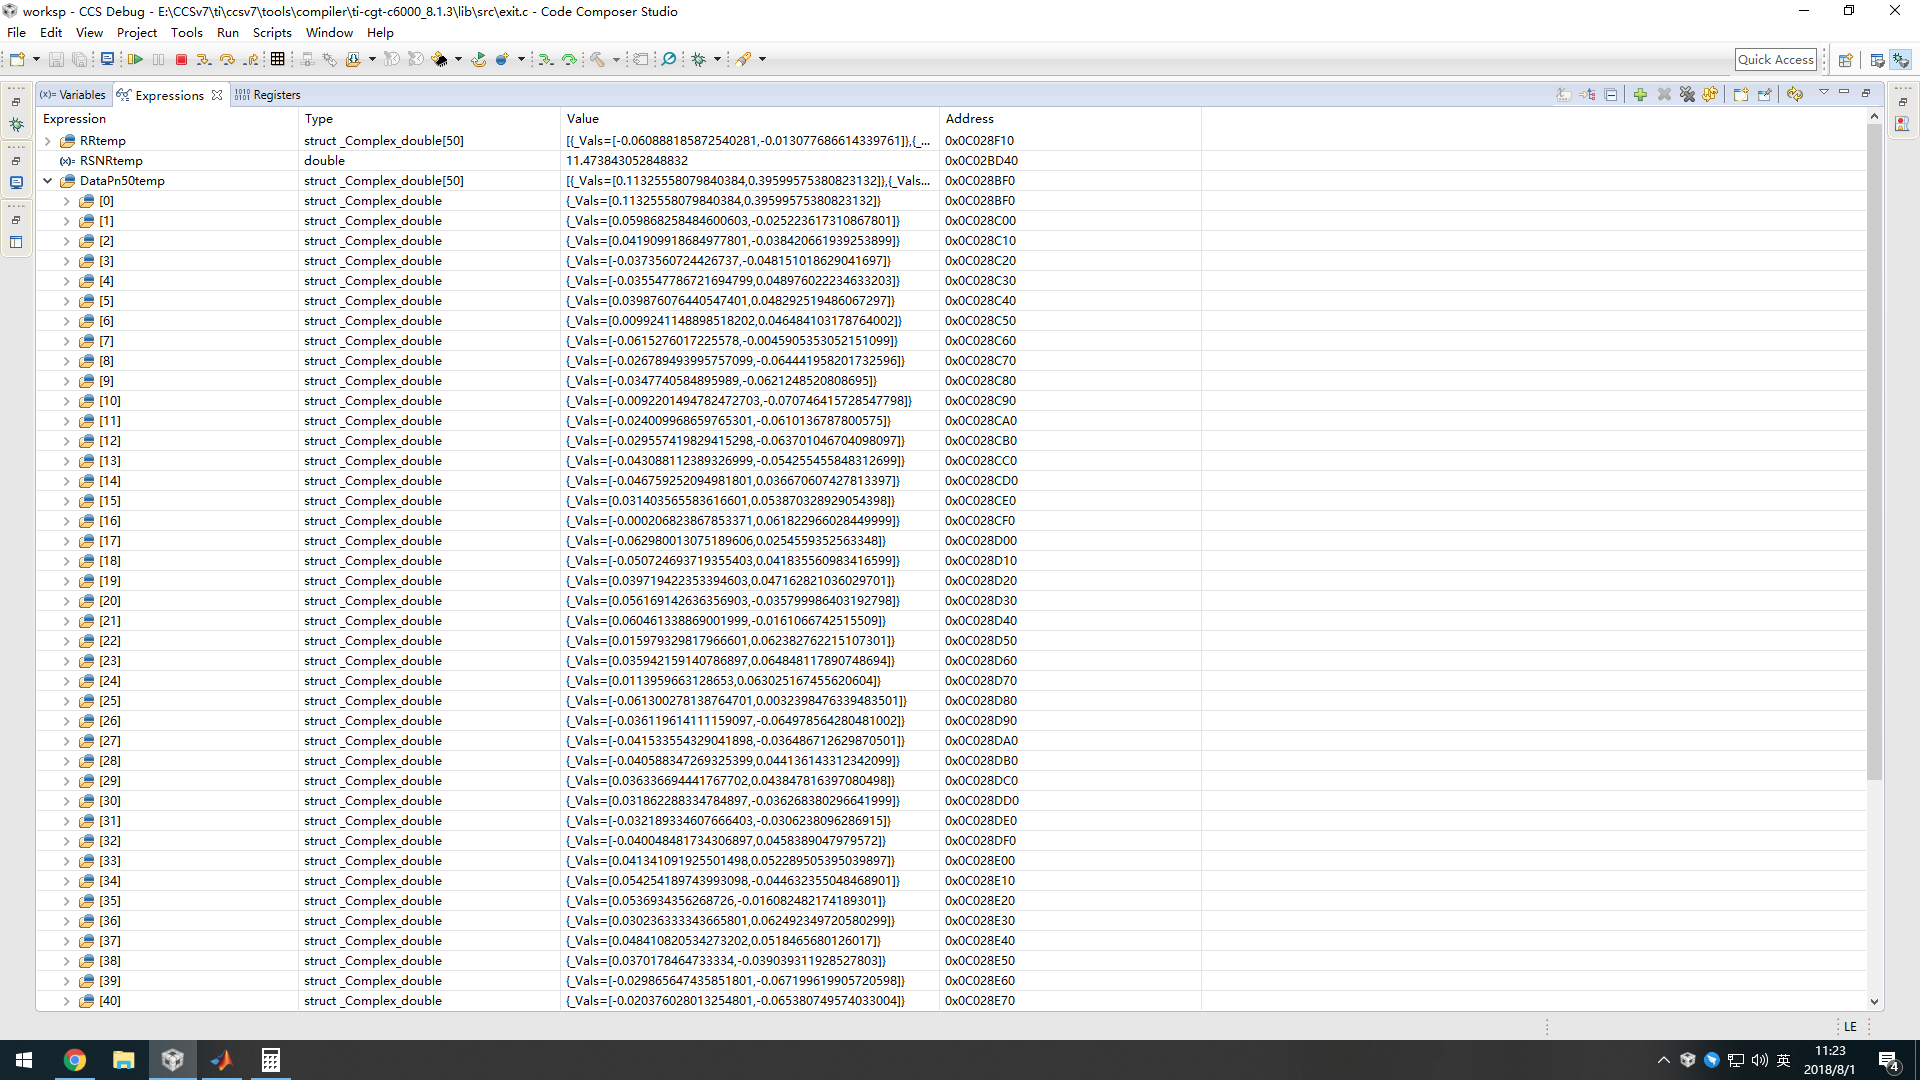The width and height of the screenshot is (1920, 1080).
Task: Open the Scripts menu
Action: pos(271,32)
